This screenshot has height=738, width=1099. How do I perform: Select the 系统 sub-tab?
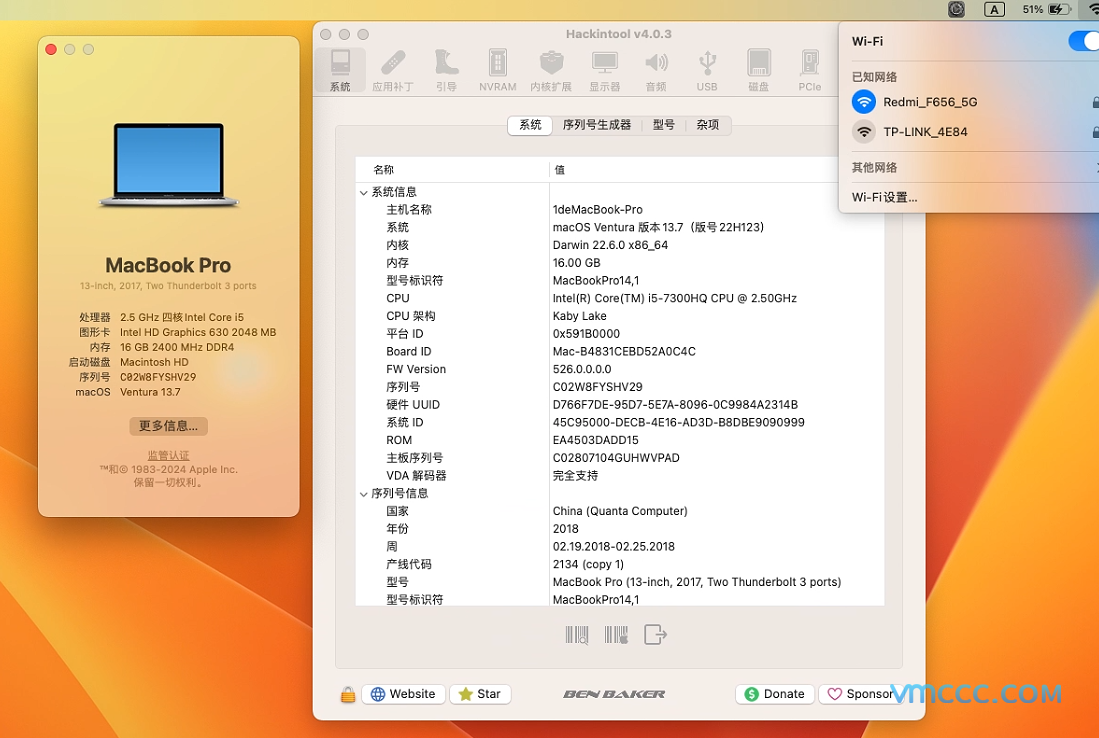pos(531,125)
